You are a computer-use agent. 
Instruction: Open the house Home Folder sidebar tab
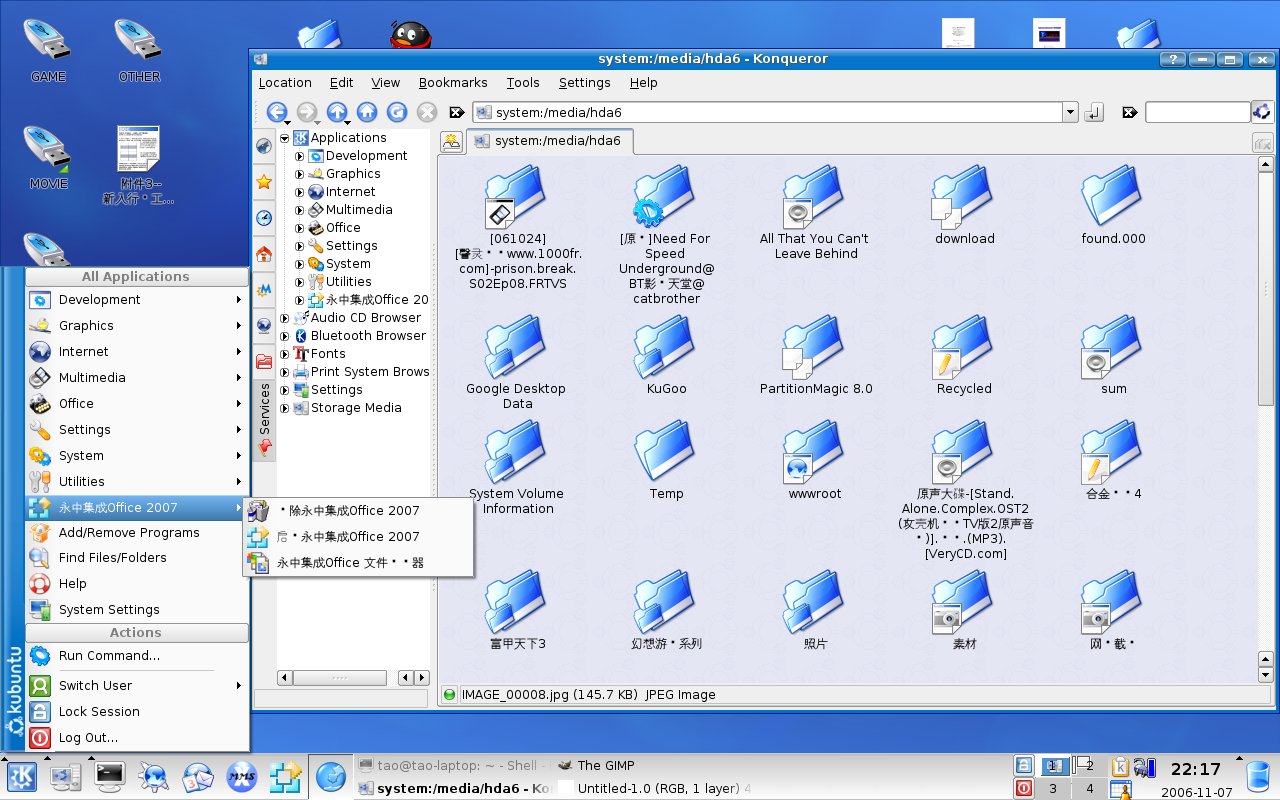[x=264, y=253]
